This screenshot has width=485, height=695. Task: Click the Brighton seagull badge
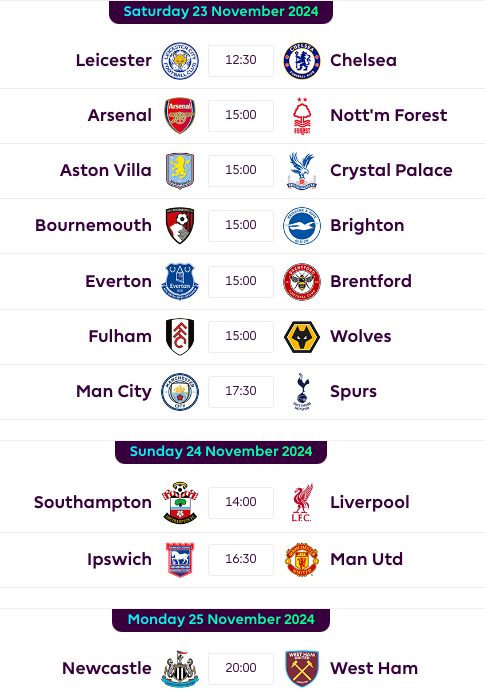[302, 226]
